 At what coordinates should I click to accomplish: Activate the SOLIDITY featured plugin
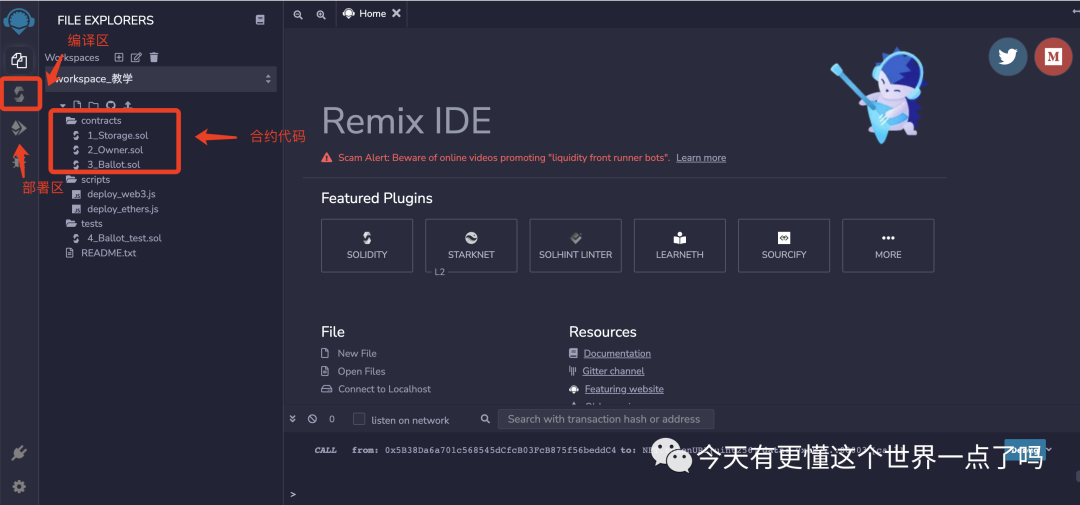pos(367,245)
